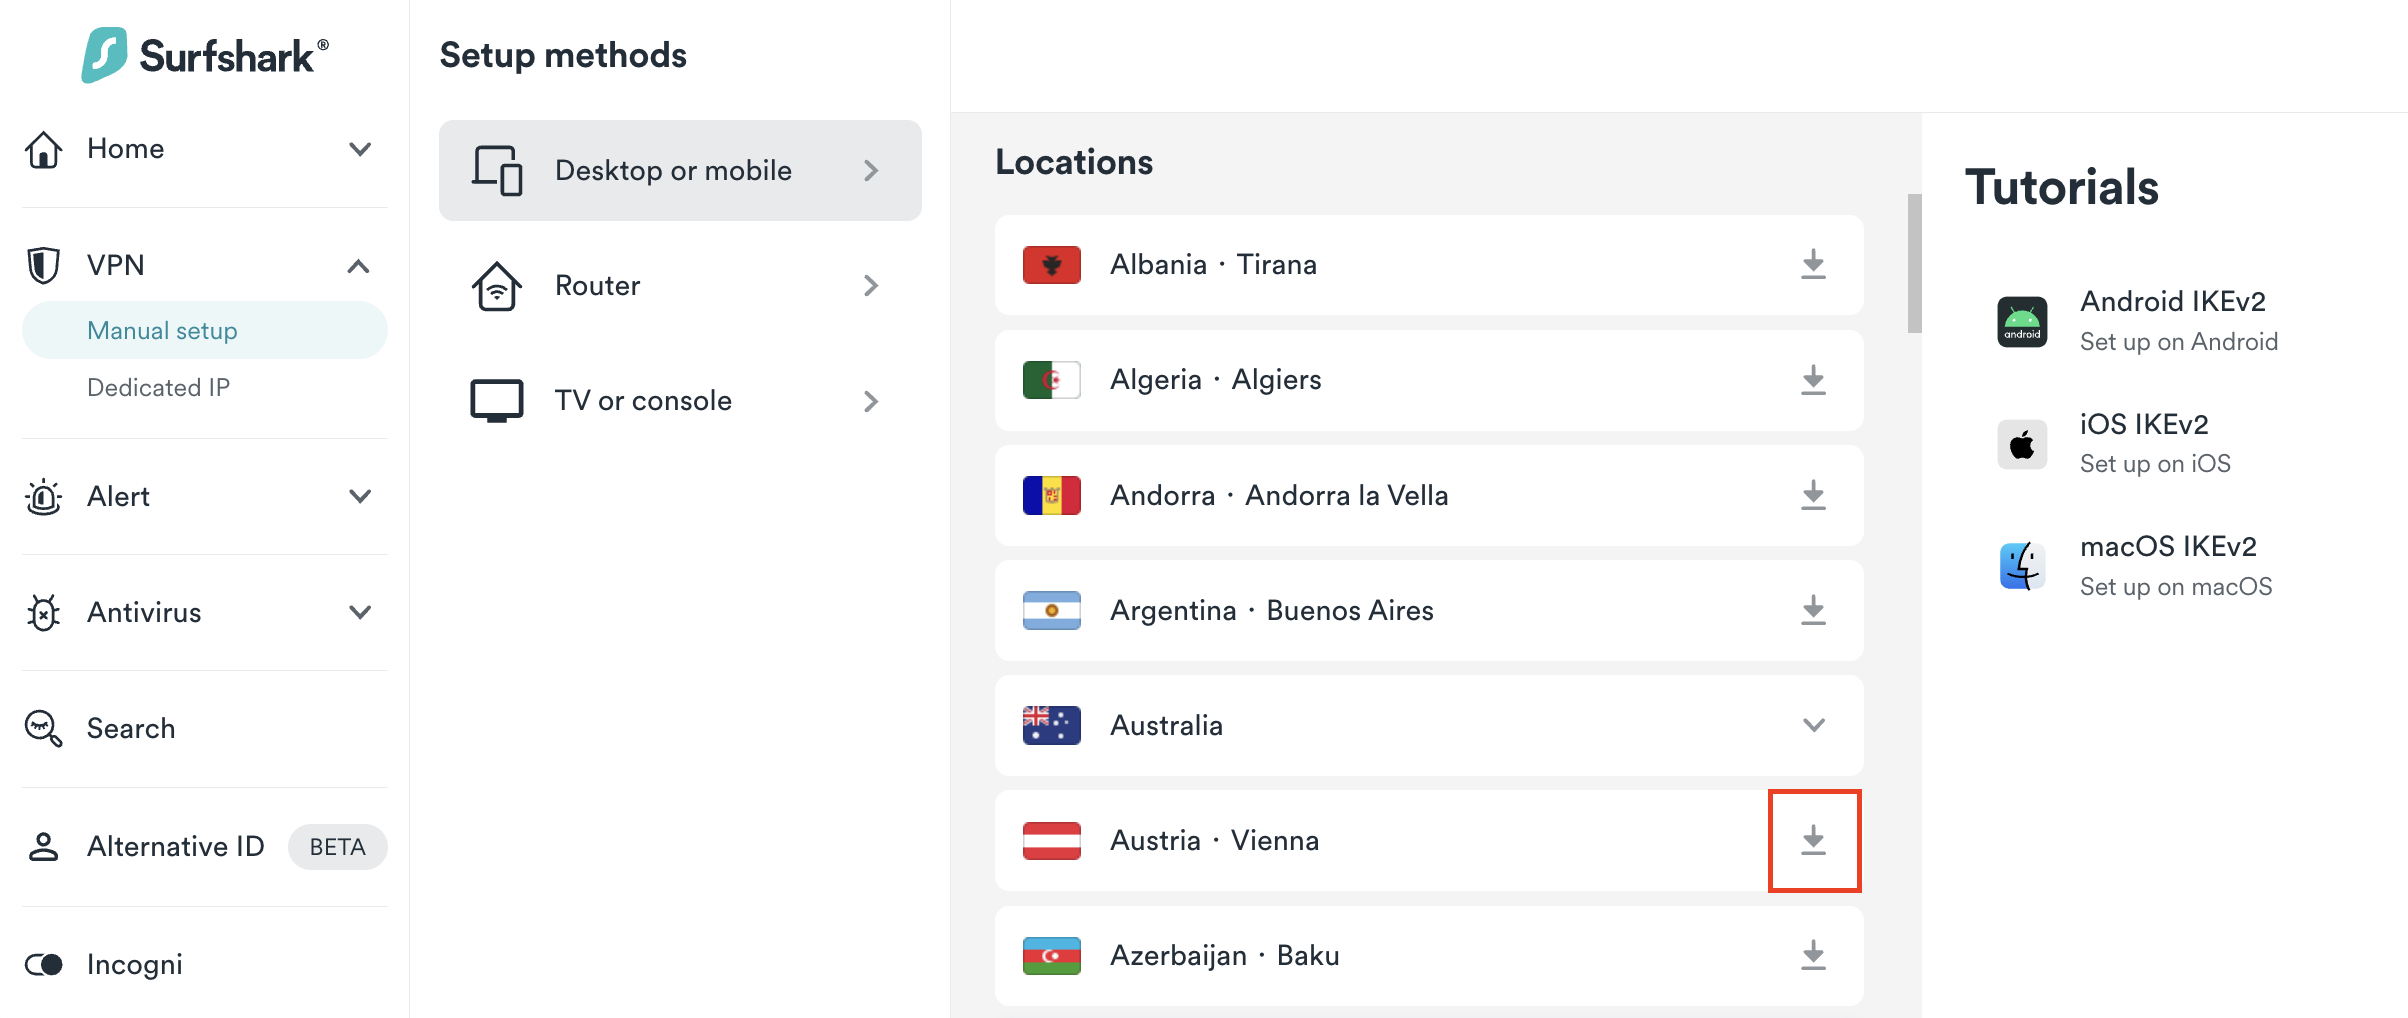This screenshot has height=1018, width=2408.
Task: Download the Albania Tirana configuration file
Action: (1813, 265)
